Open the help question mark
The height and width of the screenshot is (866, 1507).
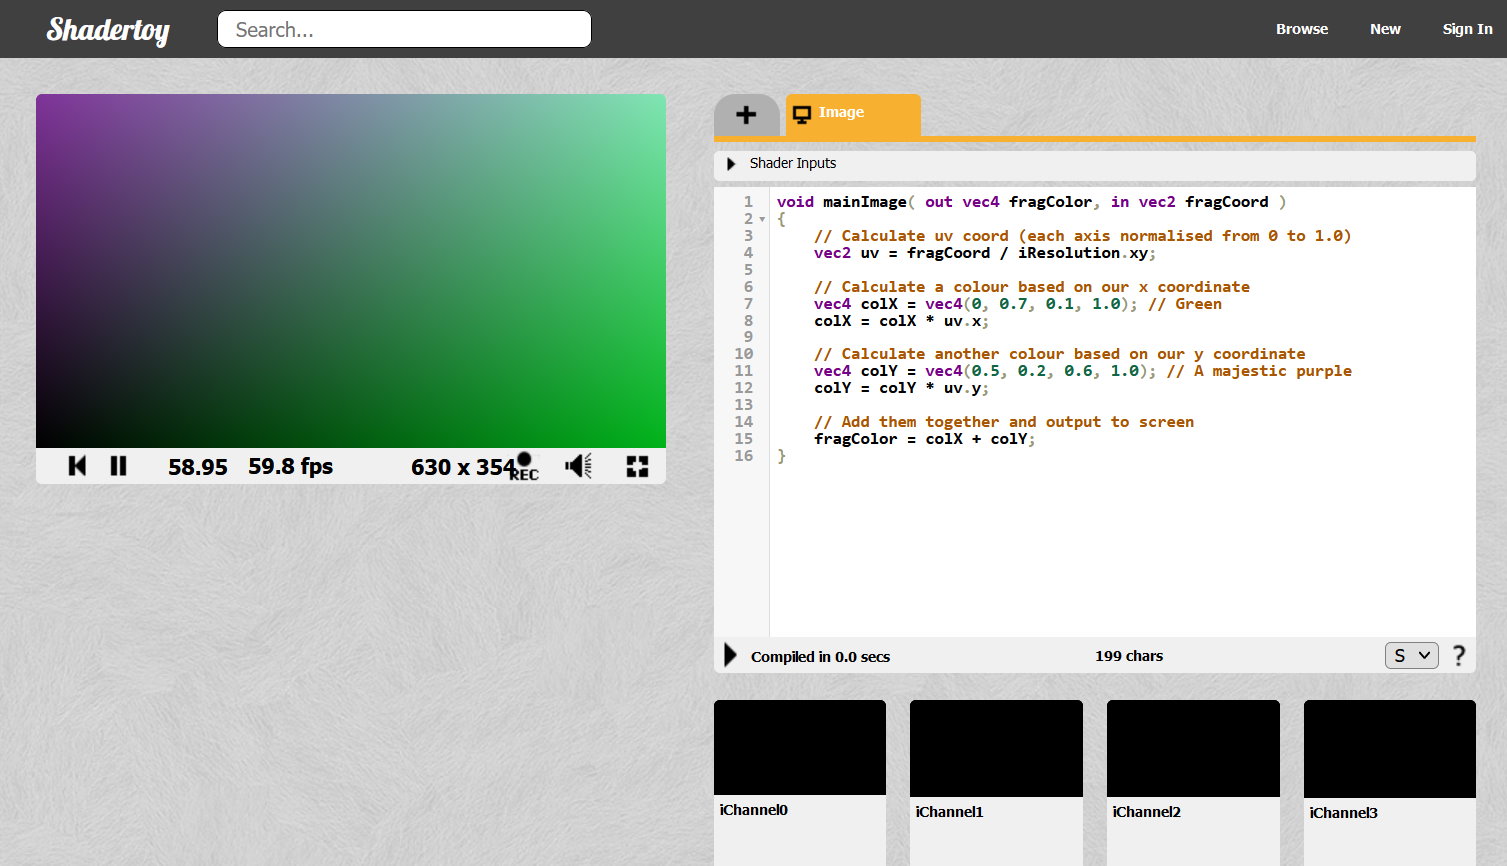[1459, 656]
